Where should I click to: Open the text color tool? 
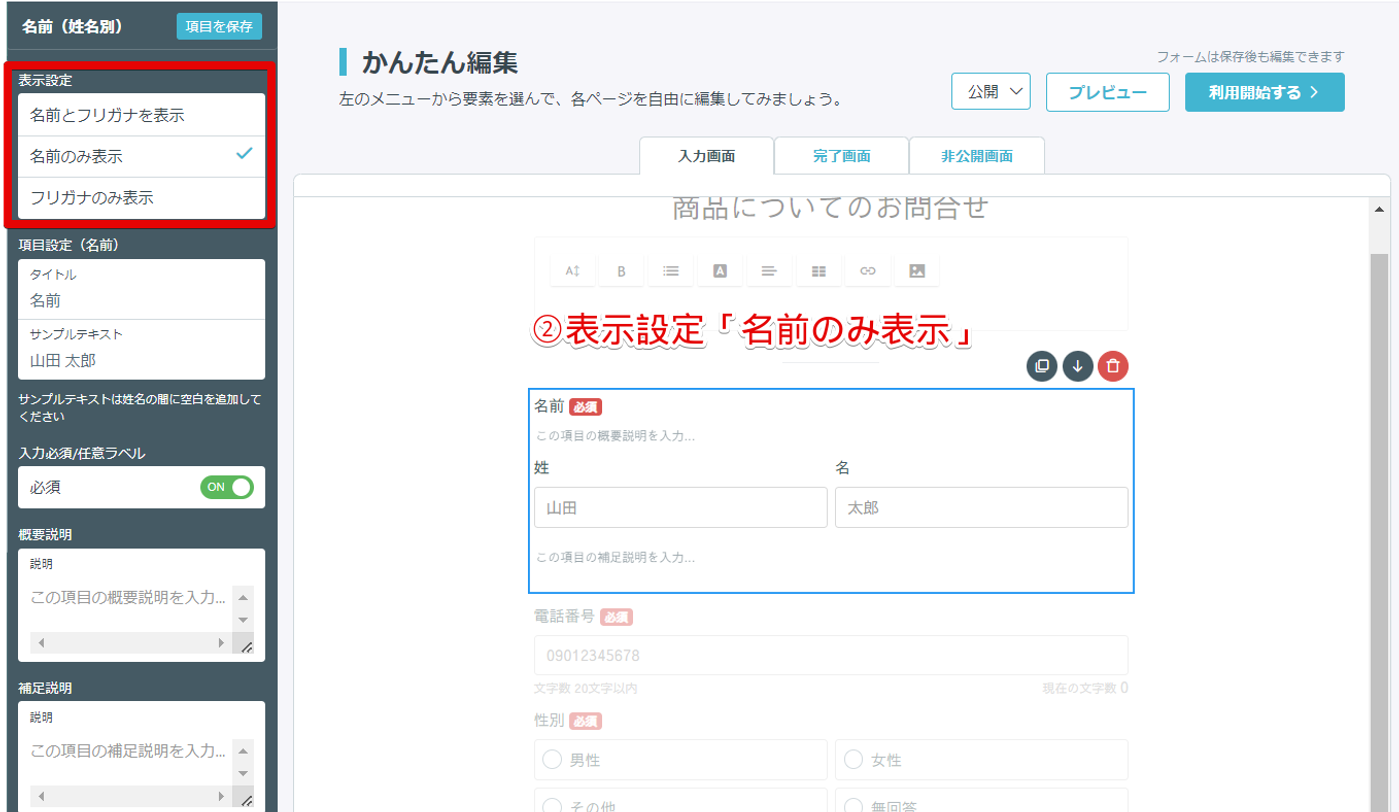pyautogui.click(x=720, y=271)
